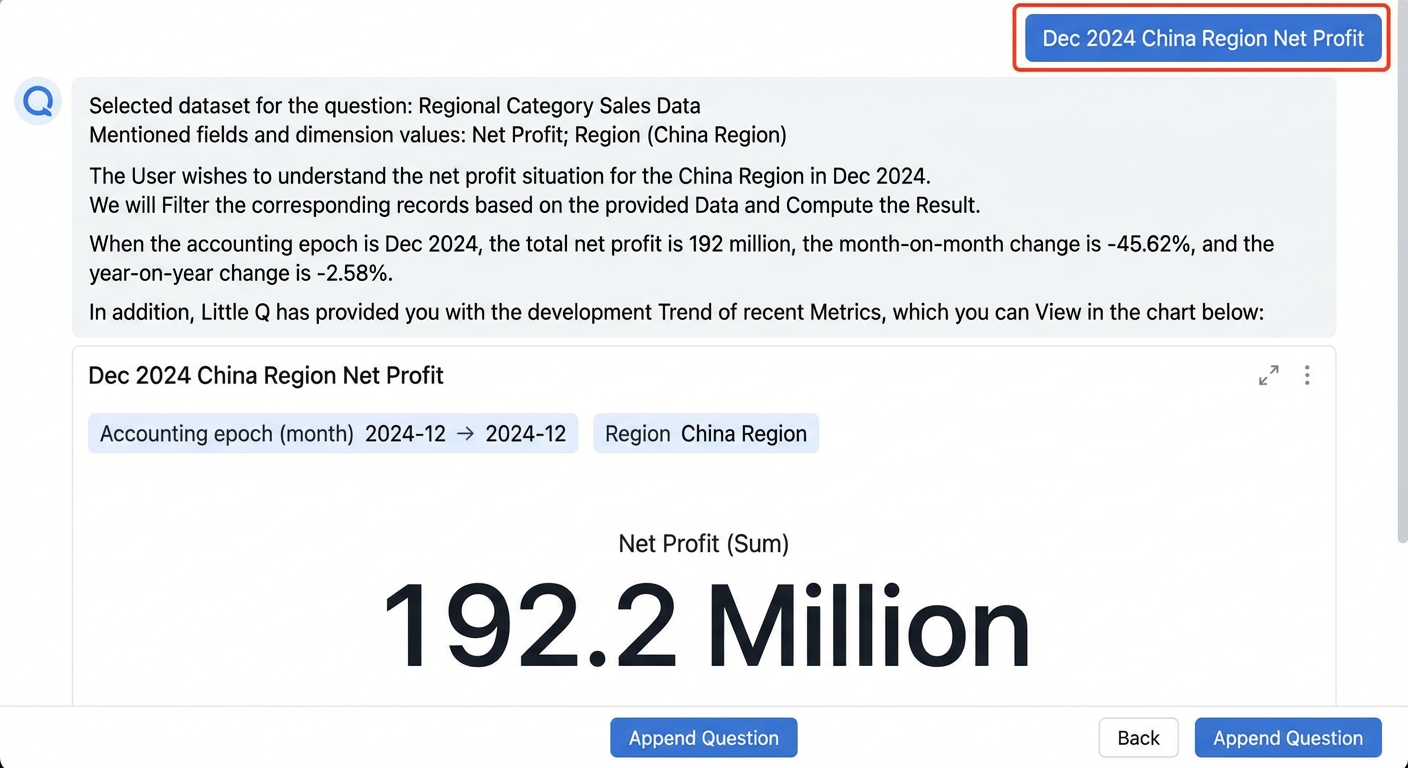This screenshot has height=768, width=1408.
Task: Click the Mentioned fields and dimension values line
Action: (438, 134)
